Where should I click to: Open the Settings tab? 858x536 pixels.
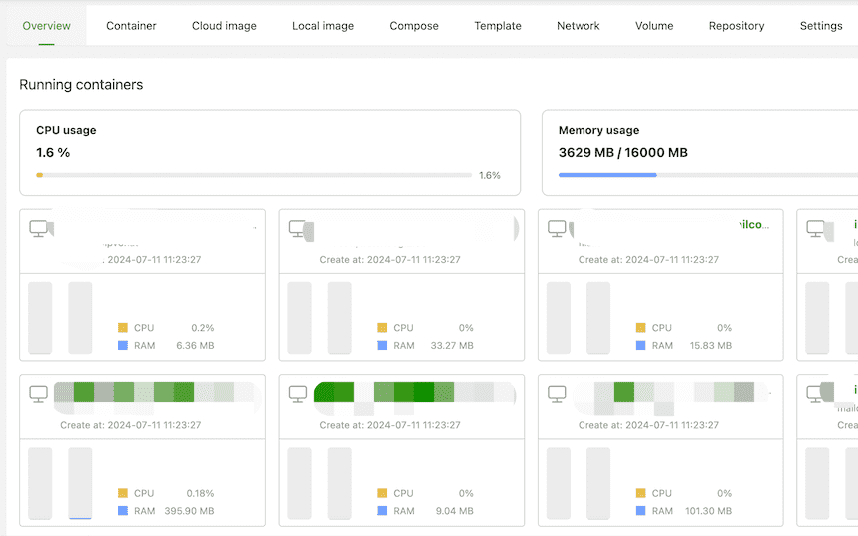[821, 26]
